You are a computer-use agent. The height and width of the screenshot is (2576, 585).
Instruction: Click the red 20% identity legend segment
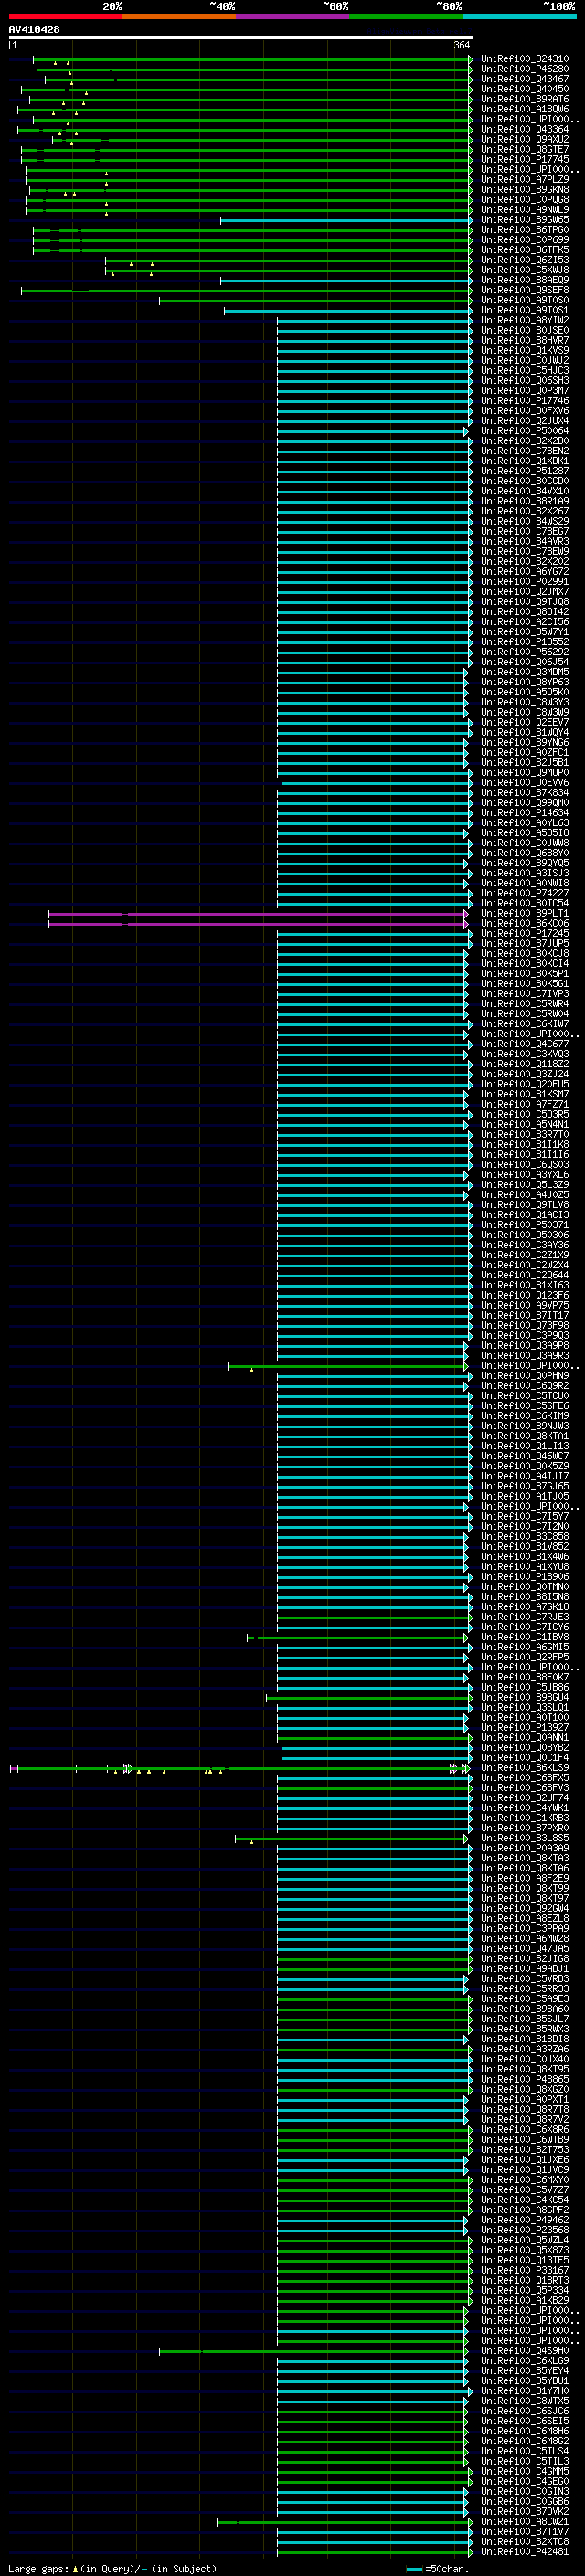pos(65,16)
